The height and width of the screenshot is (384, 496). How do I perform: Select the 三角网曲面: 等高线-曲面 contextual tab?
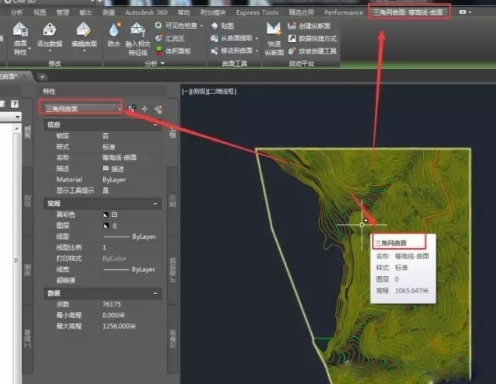[x=409, y=12]
